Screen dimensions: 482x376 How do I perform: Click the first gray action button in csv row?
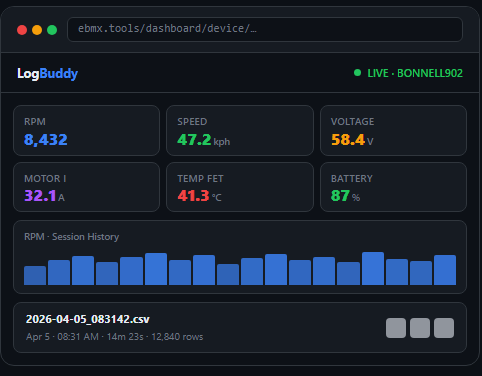pyautogui.click(x=396, y=328)
